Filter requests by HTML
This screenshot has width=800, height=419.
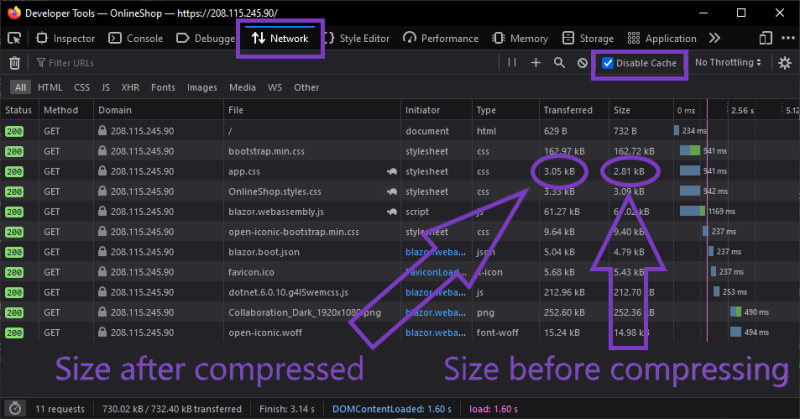coord(50,87)
